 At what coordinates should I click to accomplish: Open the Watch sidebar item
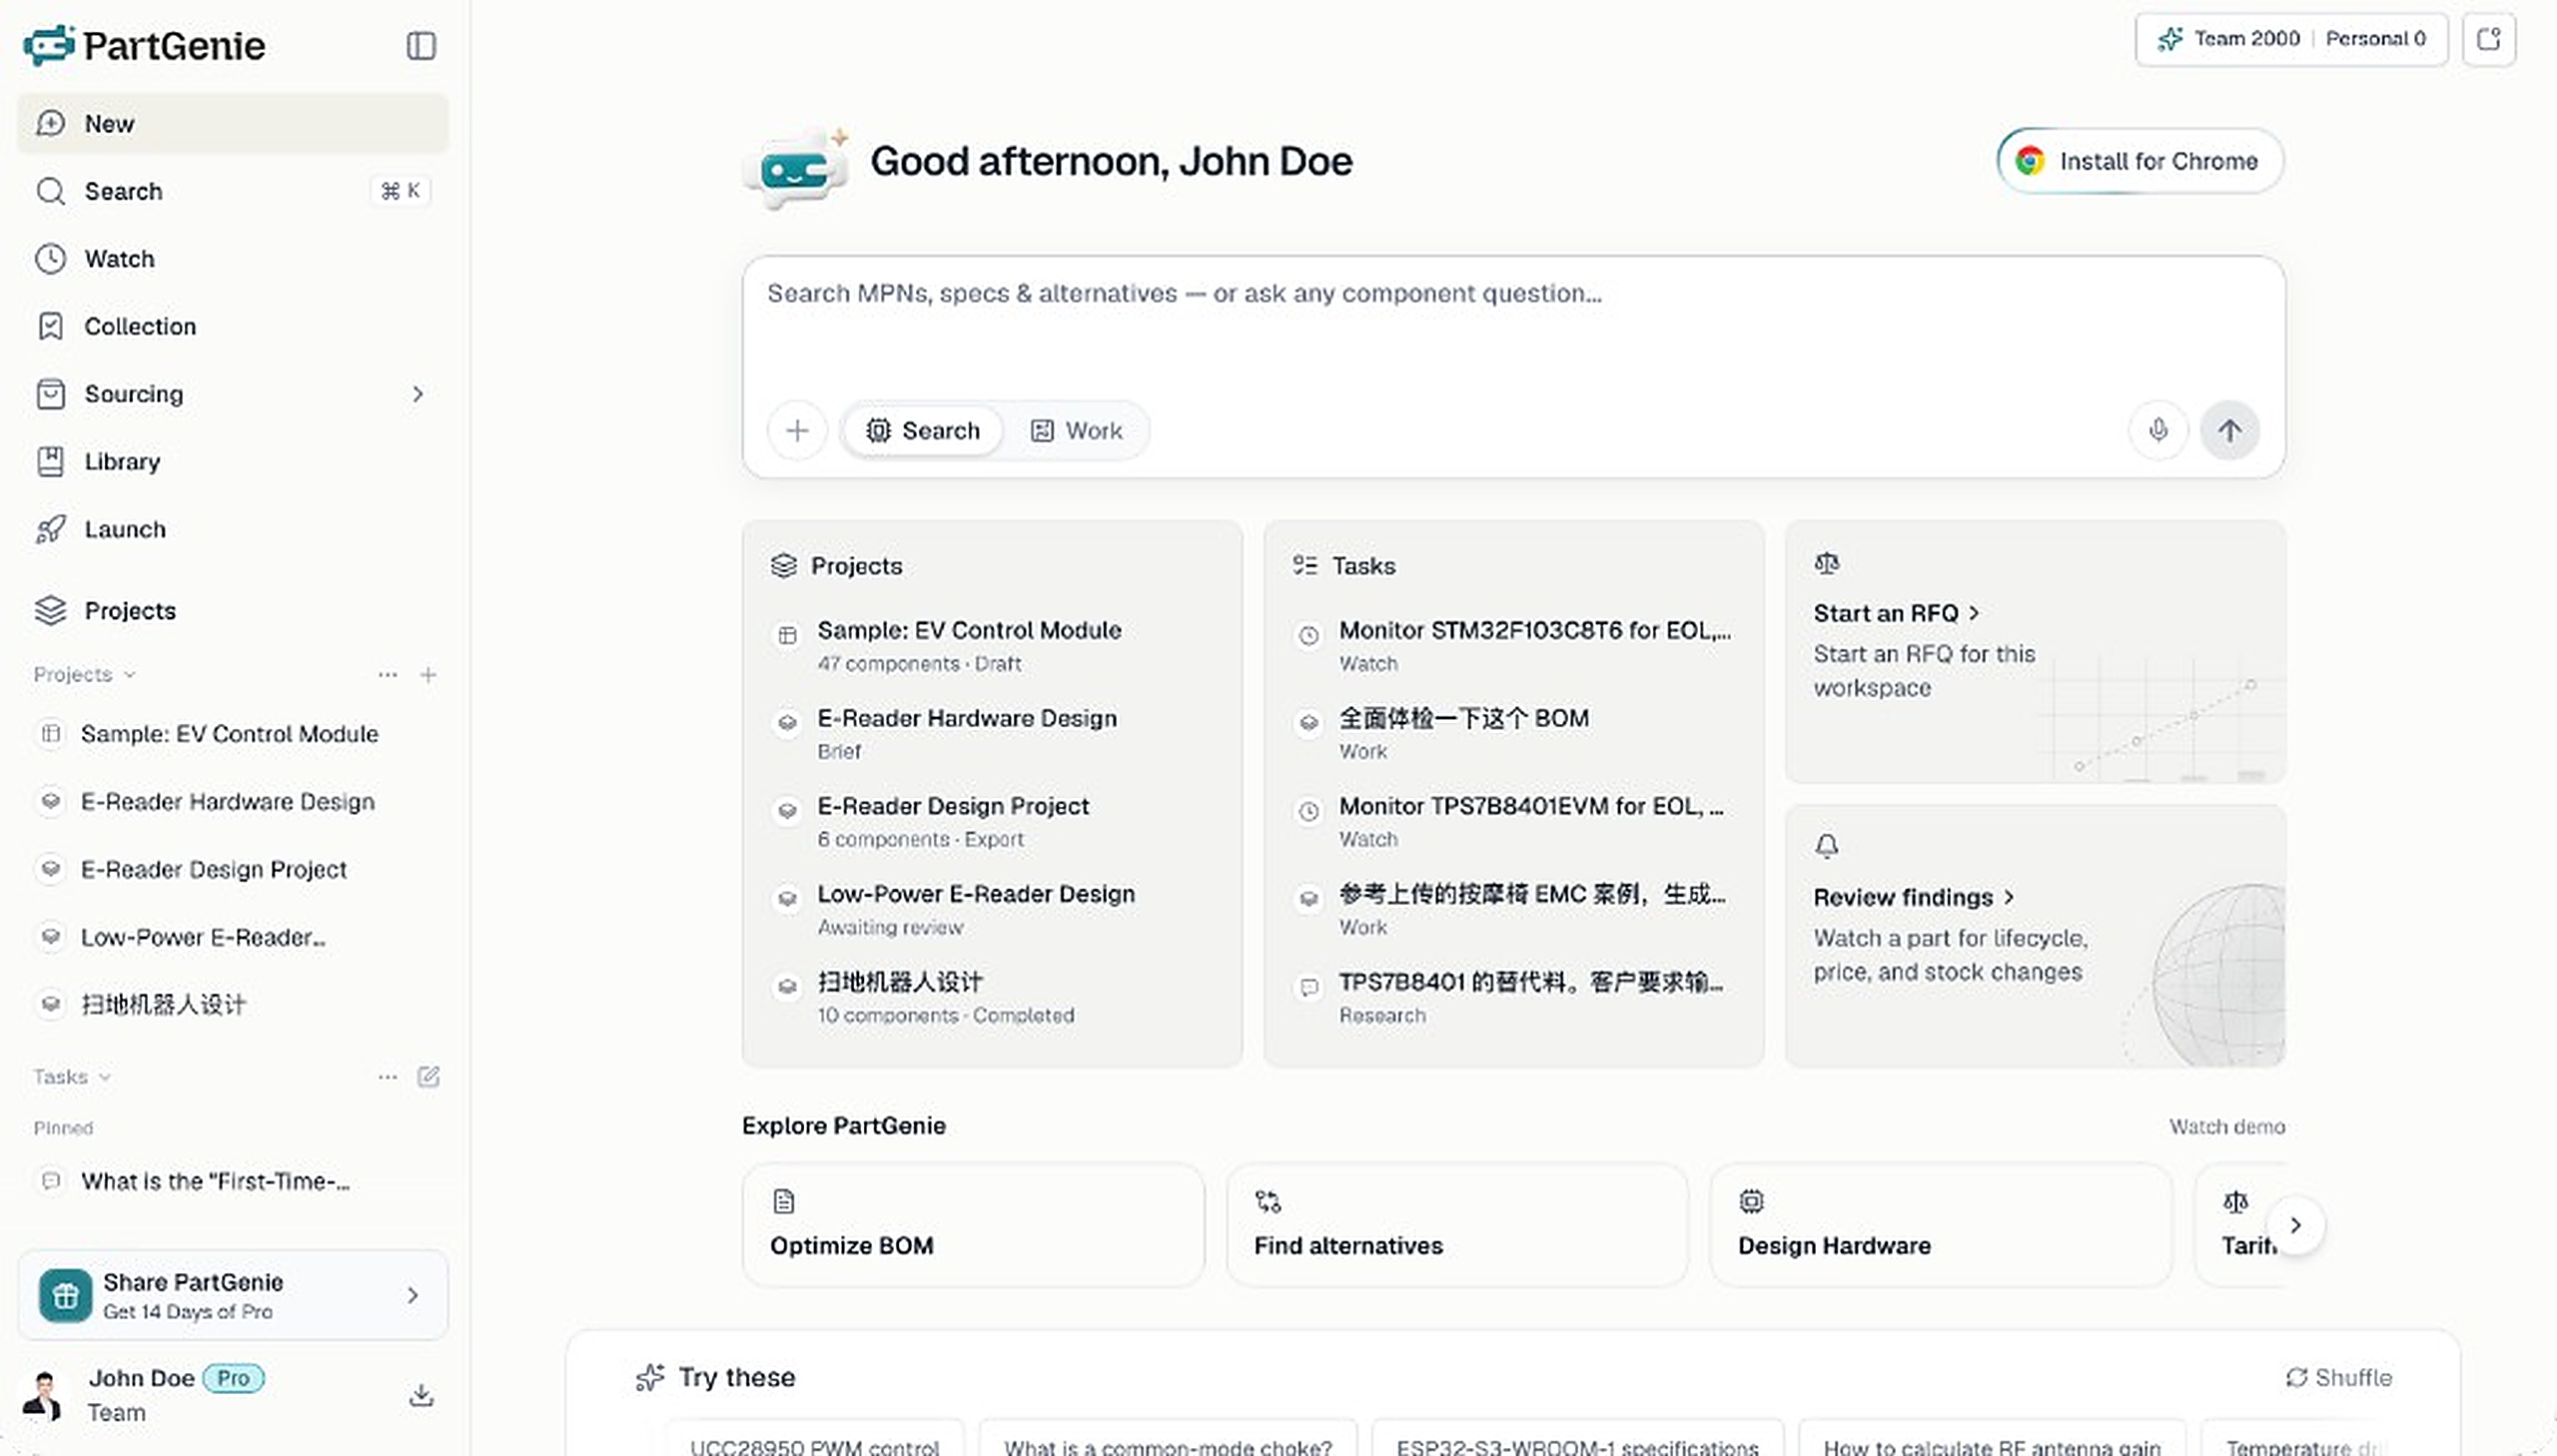[232, 259]
